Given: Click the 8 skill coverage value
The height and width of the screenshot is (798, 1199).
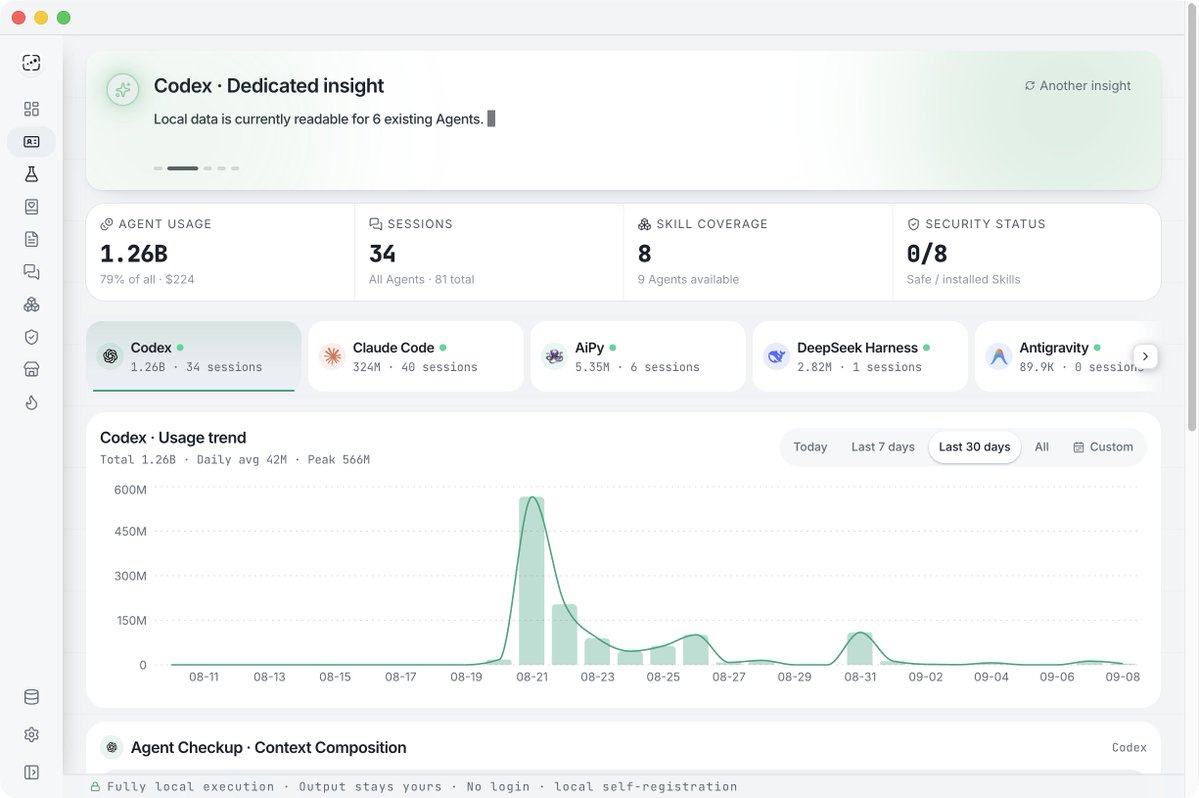Looking at the screenshot, I should [645, 253].
